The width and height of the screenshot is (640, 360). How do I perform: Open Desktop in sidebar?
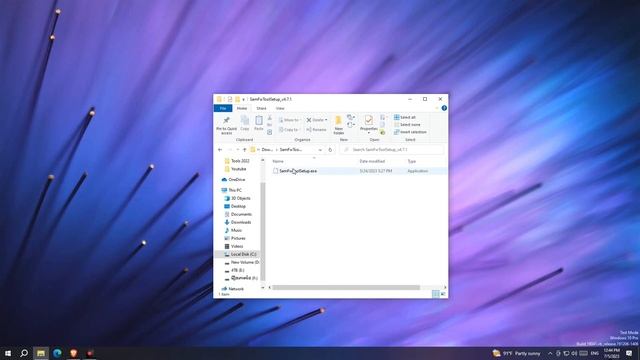coord(235,206)
